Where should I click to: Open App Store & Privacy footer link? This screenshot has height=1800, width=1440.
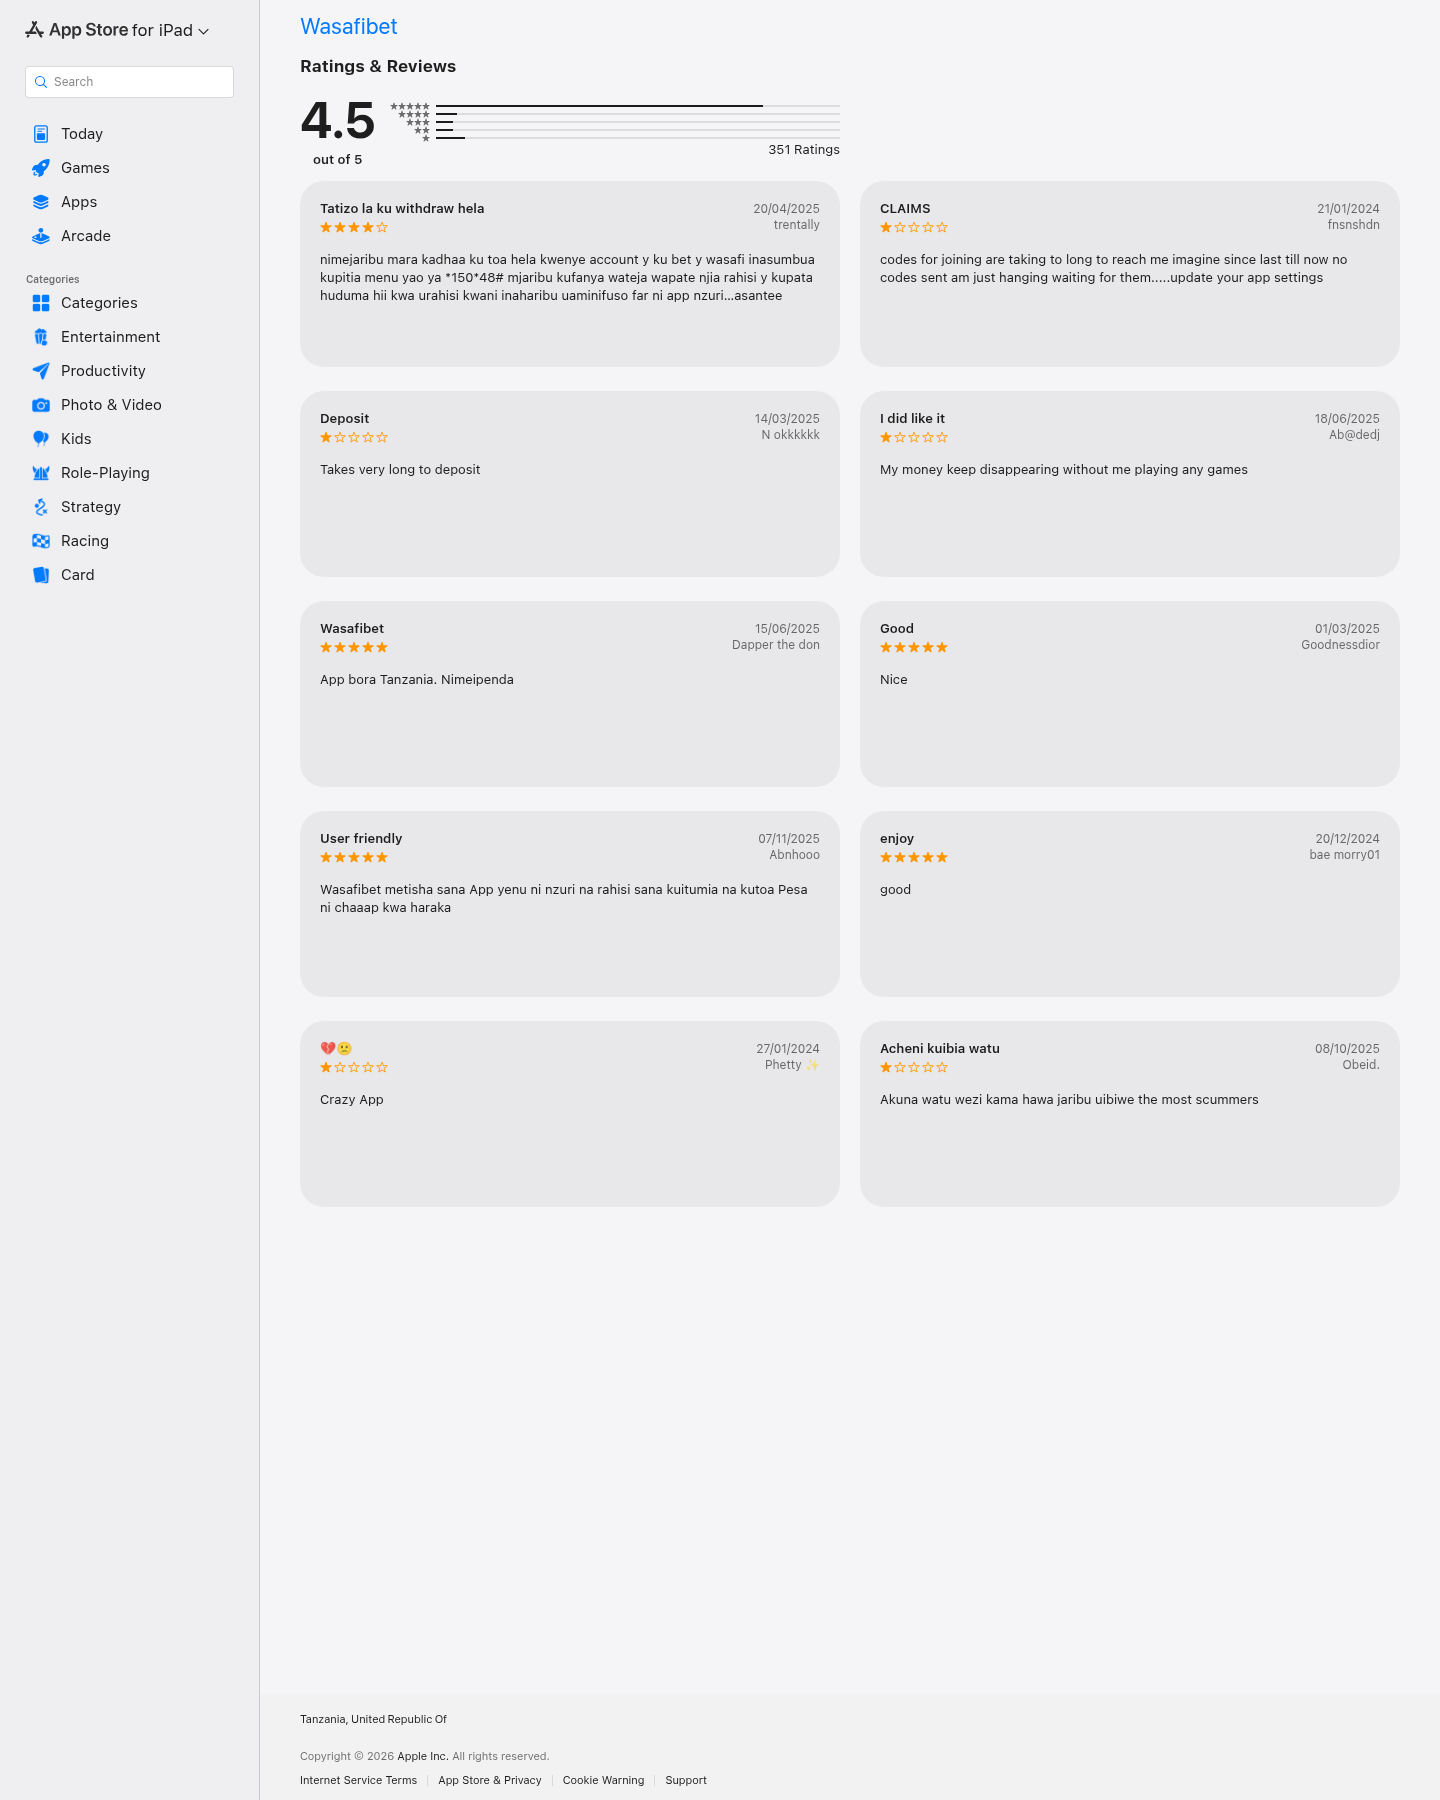490,1780
